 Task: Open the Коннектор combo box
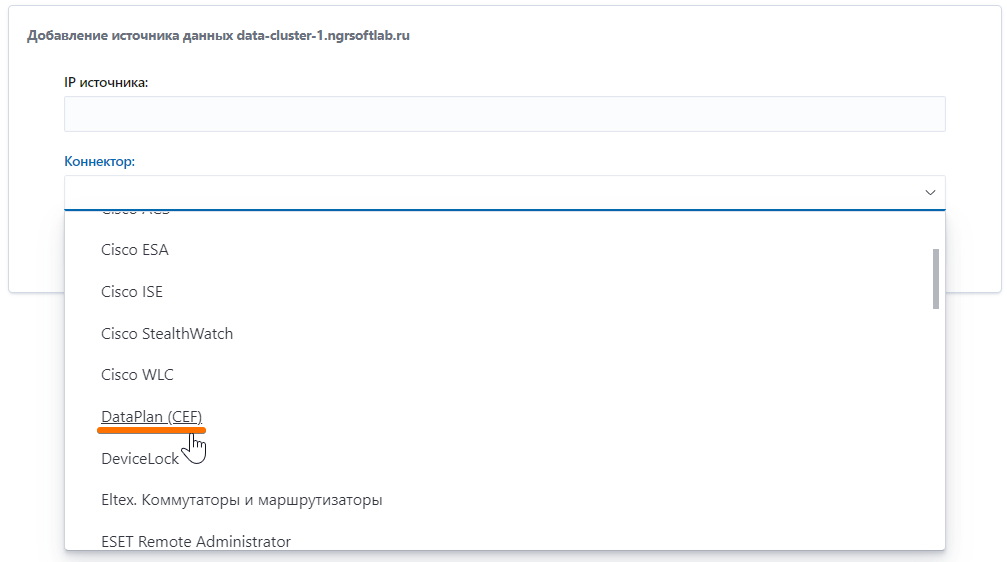pos(504,193)
